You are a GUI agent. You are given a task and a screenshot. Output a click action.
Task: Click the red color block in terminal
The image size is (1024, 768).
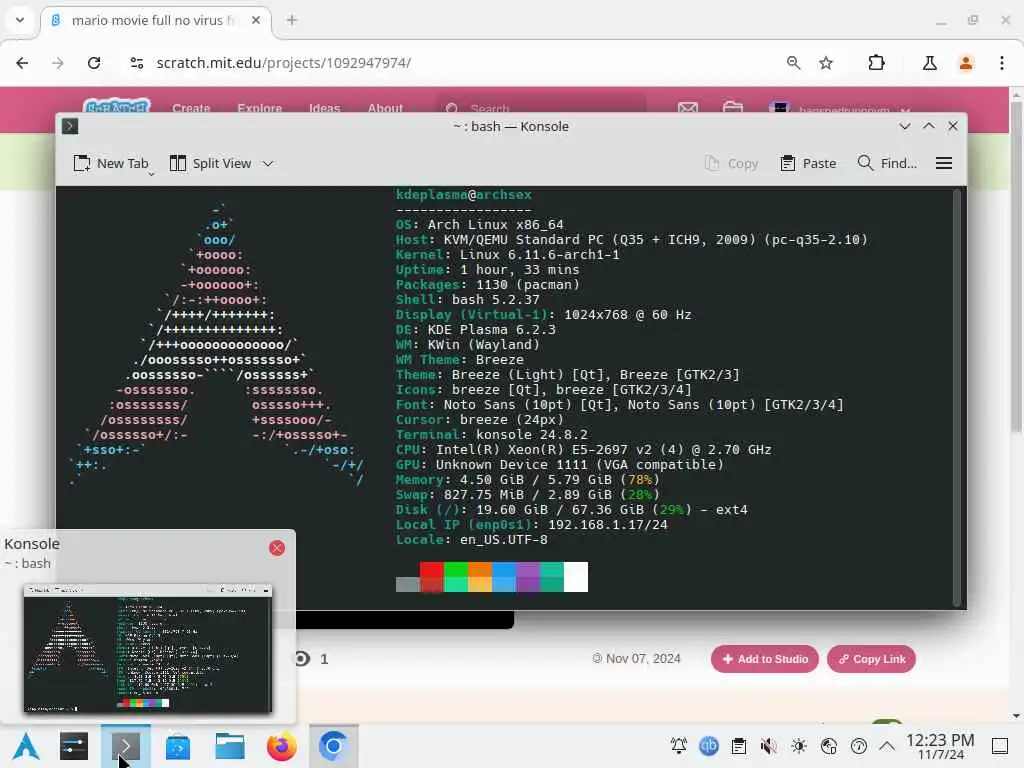pos(432,569)
